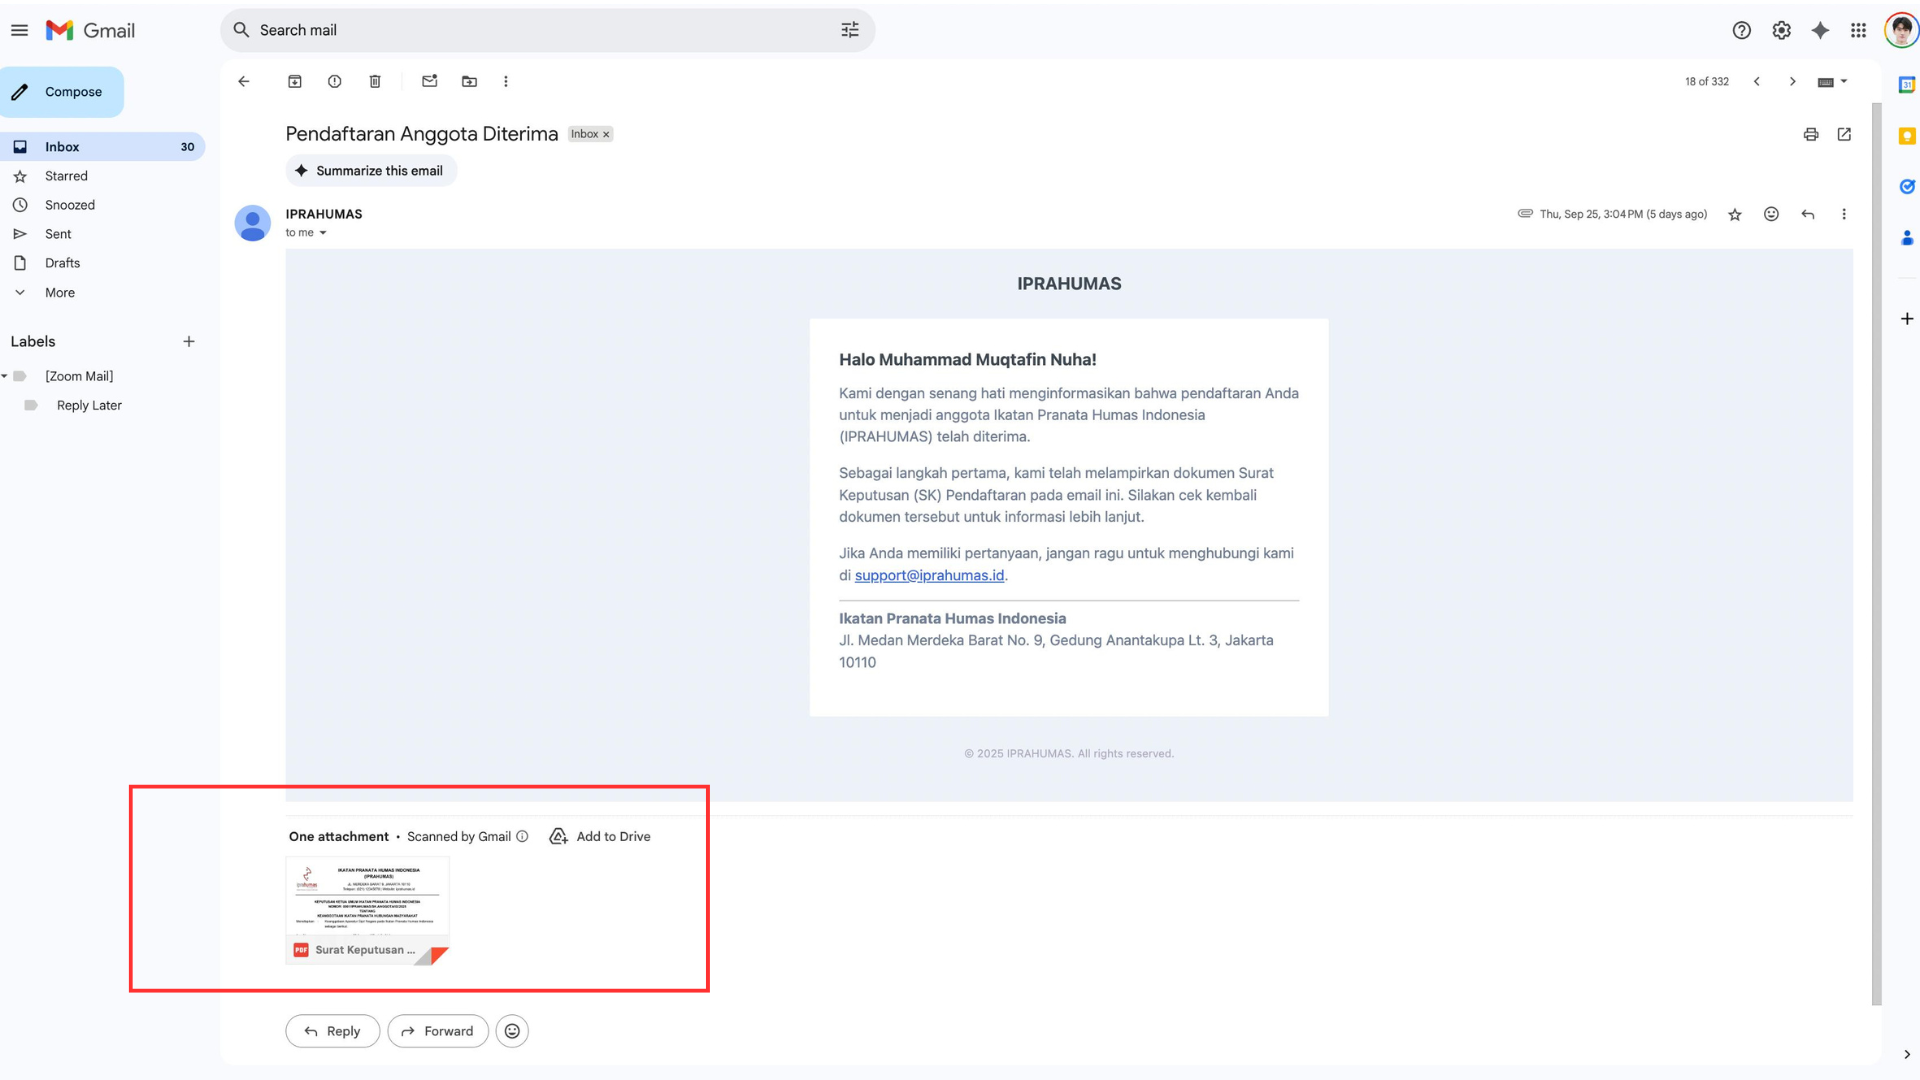Print the email using printer icon

[1811, 134]
